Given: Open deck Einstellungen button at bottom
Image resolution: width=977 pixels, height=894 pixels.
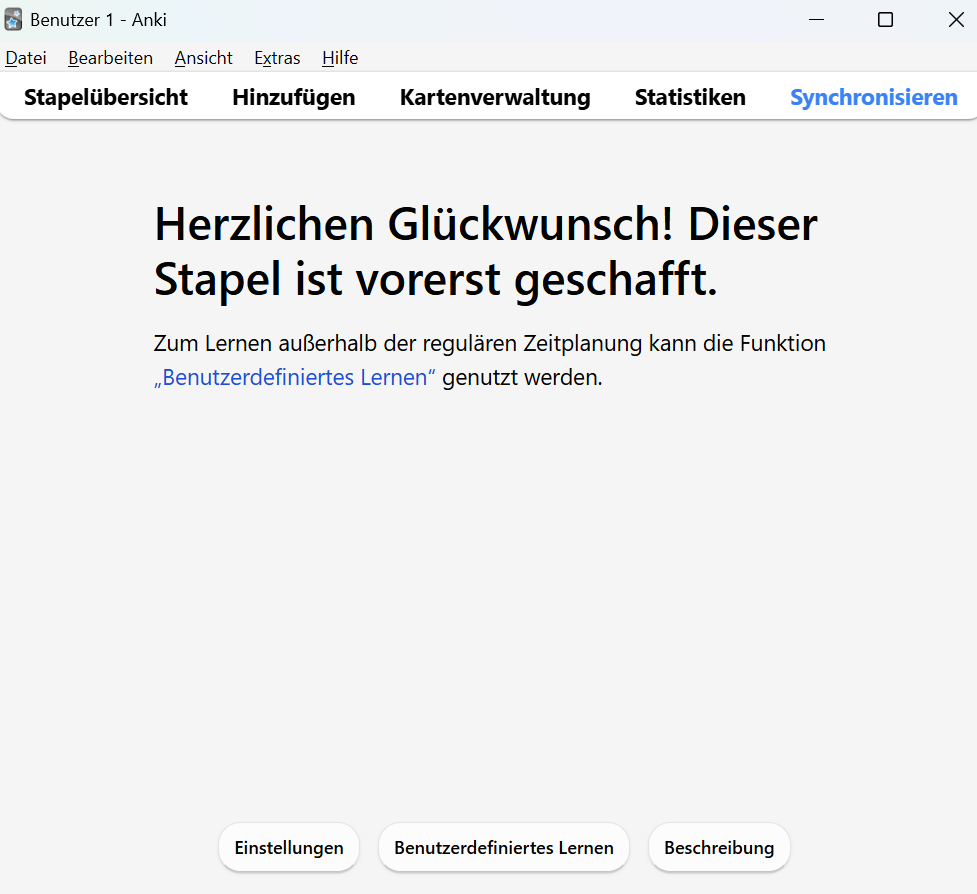Looking at the screenshot, I should pos(289,847).
